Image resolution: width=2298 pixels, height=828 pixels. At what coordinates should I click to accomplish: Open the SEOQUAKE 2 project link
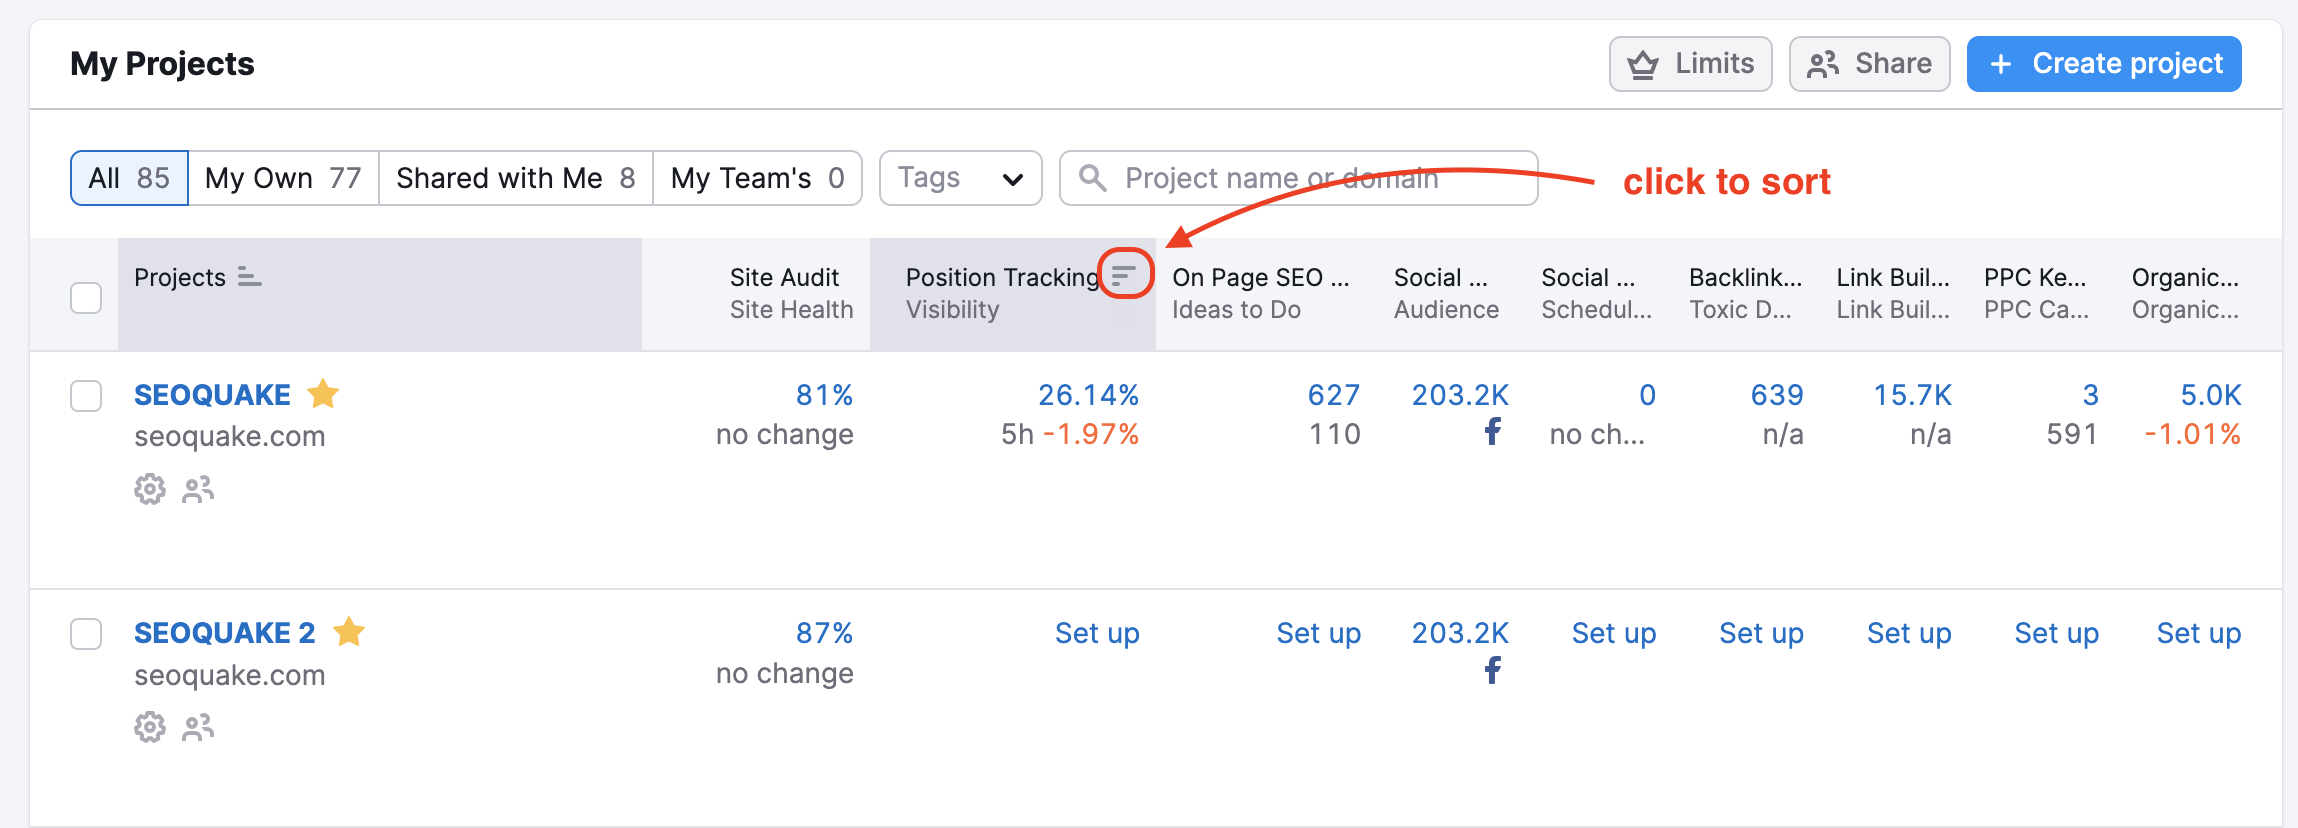click(225, 633)
